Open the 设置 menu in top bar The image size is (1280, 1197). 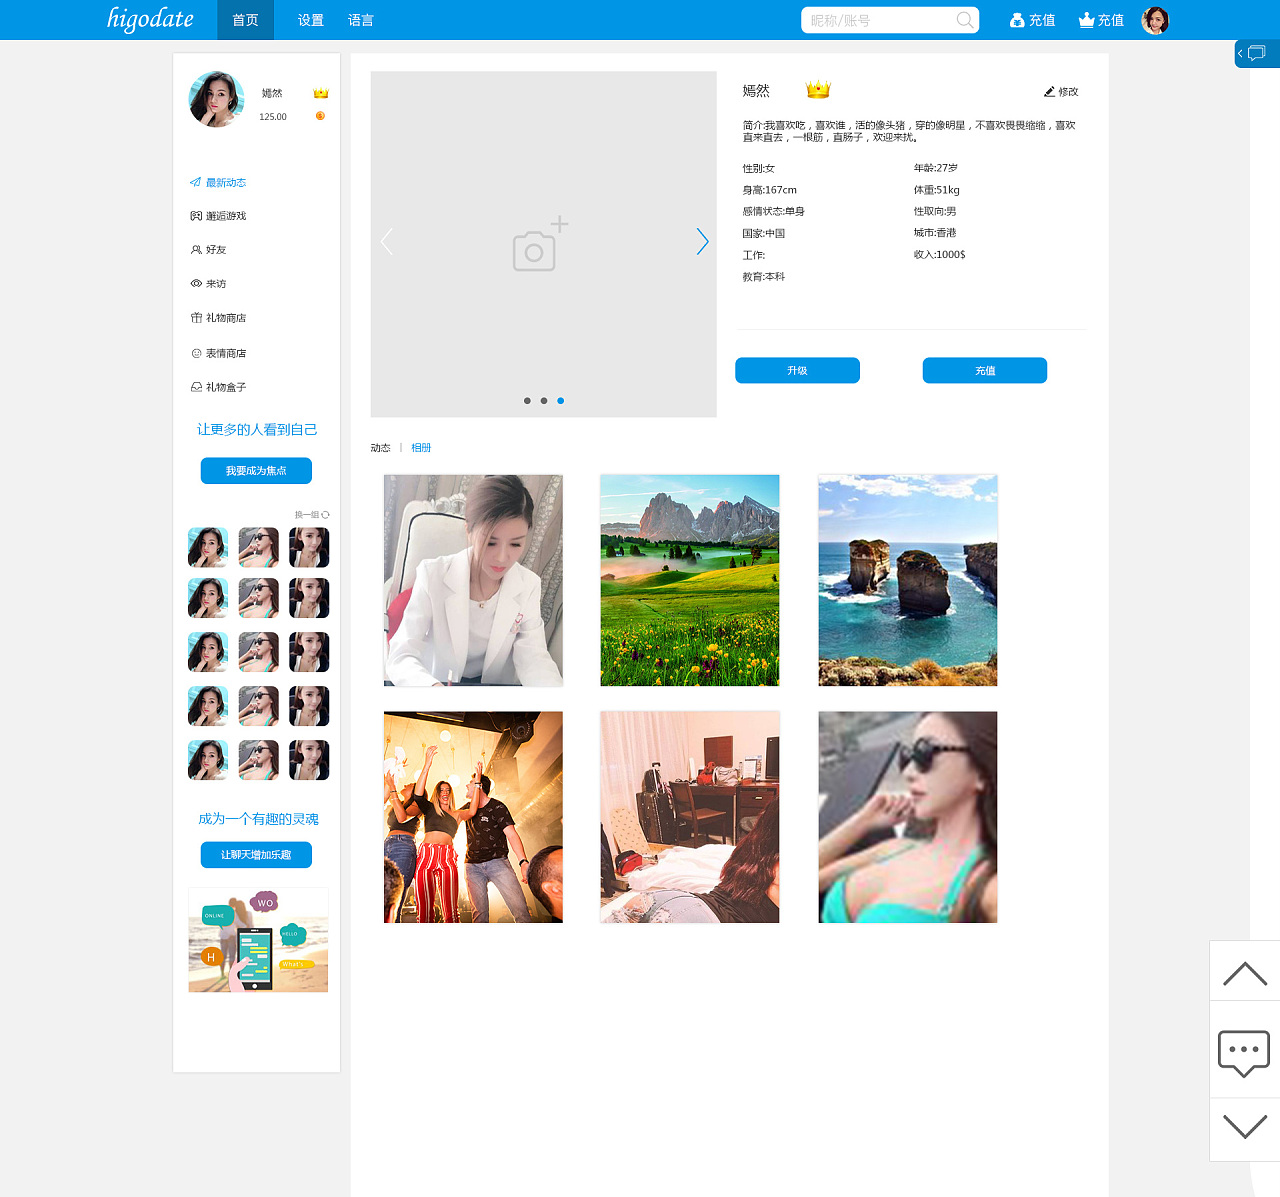[x=310, y=20]
